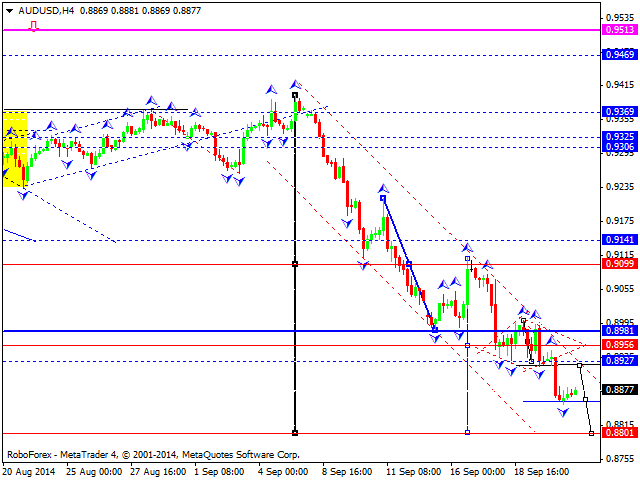640x480 pixels.
Task: Click the 0.8927 blue price label
Action: (x=620, y=361)
